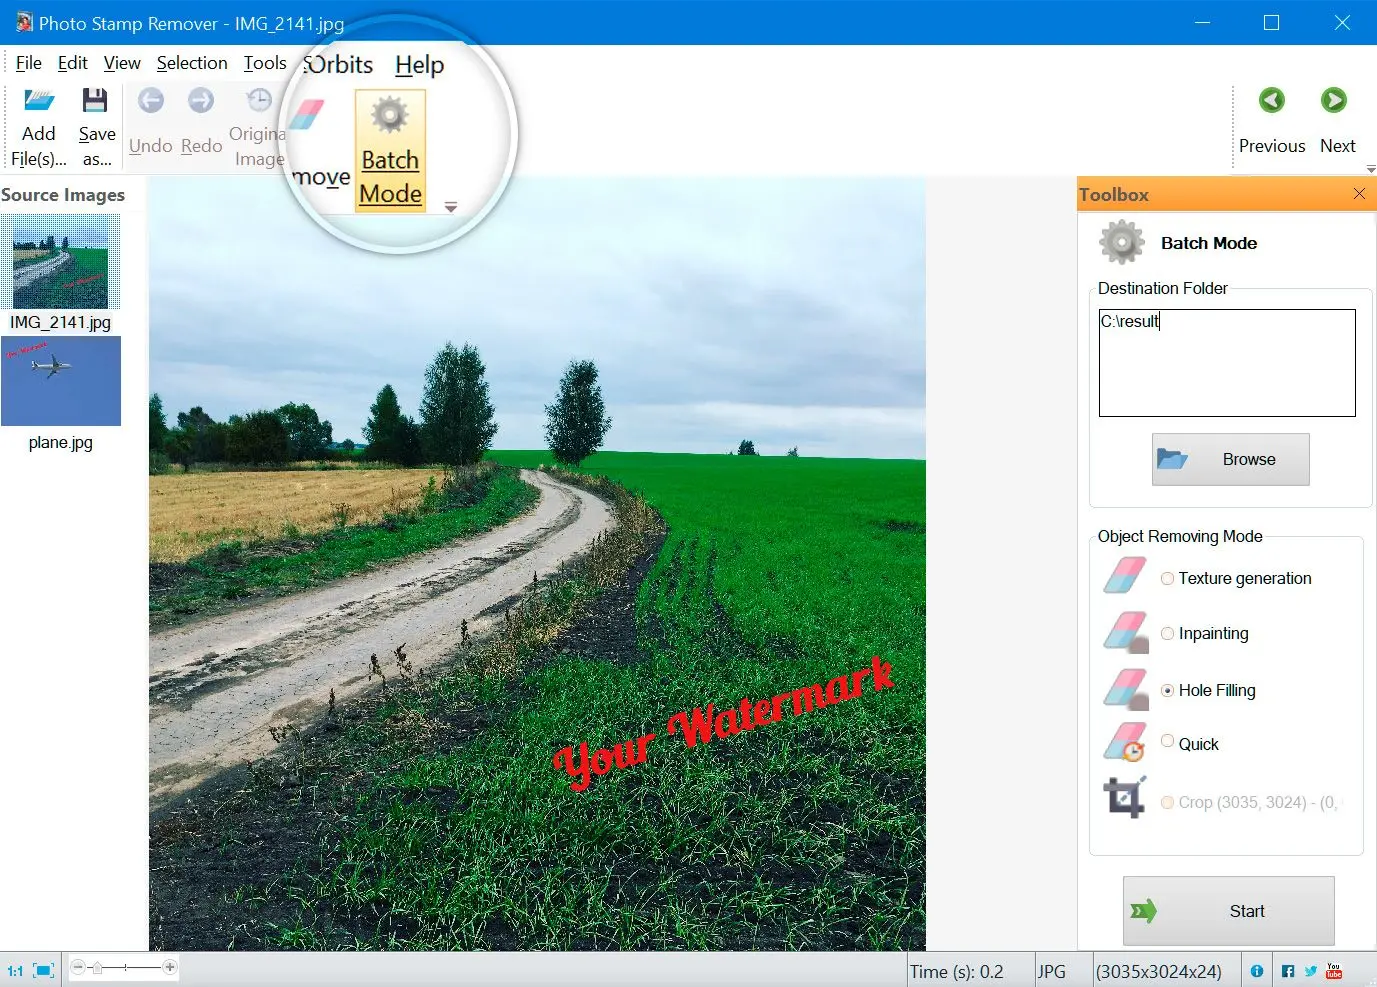Set zoom to 1:1 actual size

[x=15, y=970]
